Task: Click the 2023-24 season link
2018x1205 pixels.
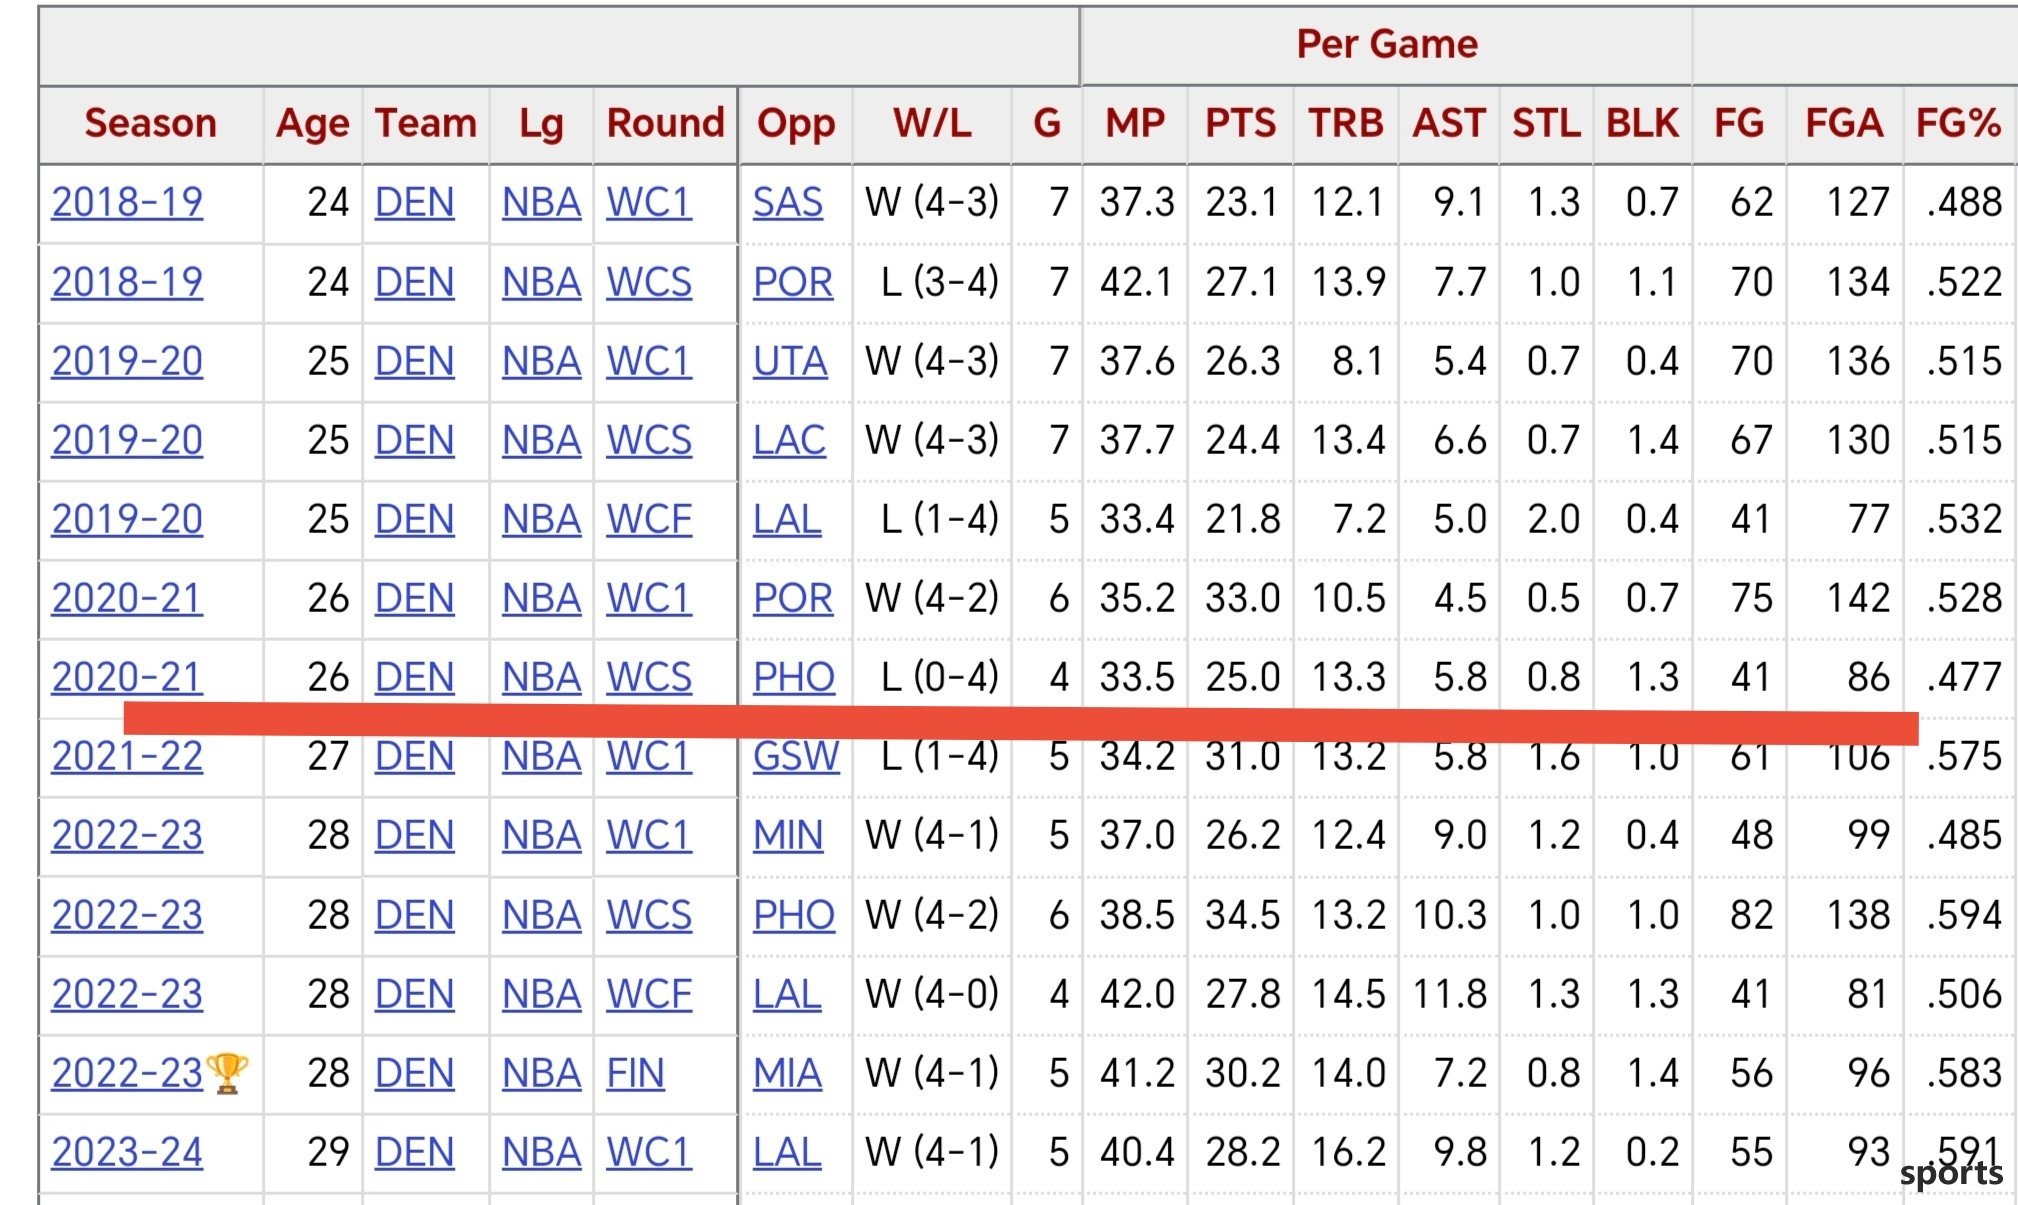Action: 127,1152
